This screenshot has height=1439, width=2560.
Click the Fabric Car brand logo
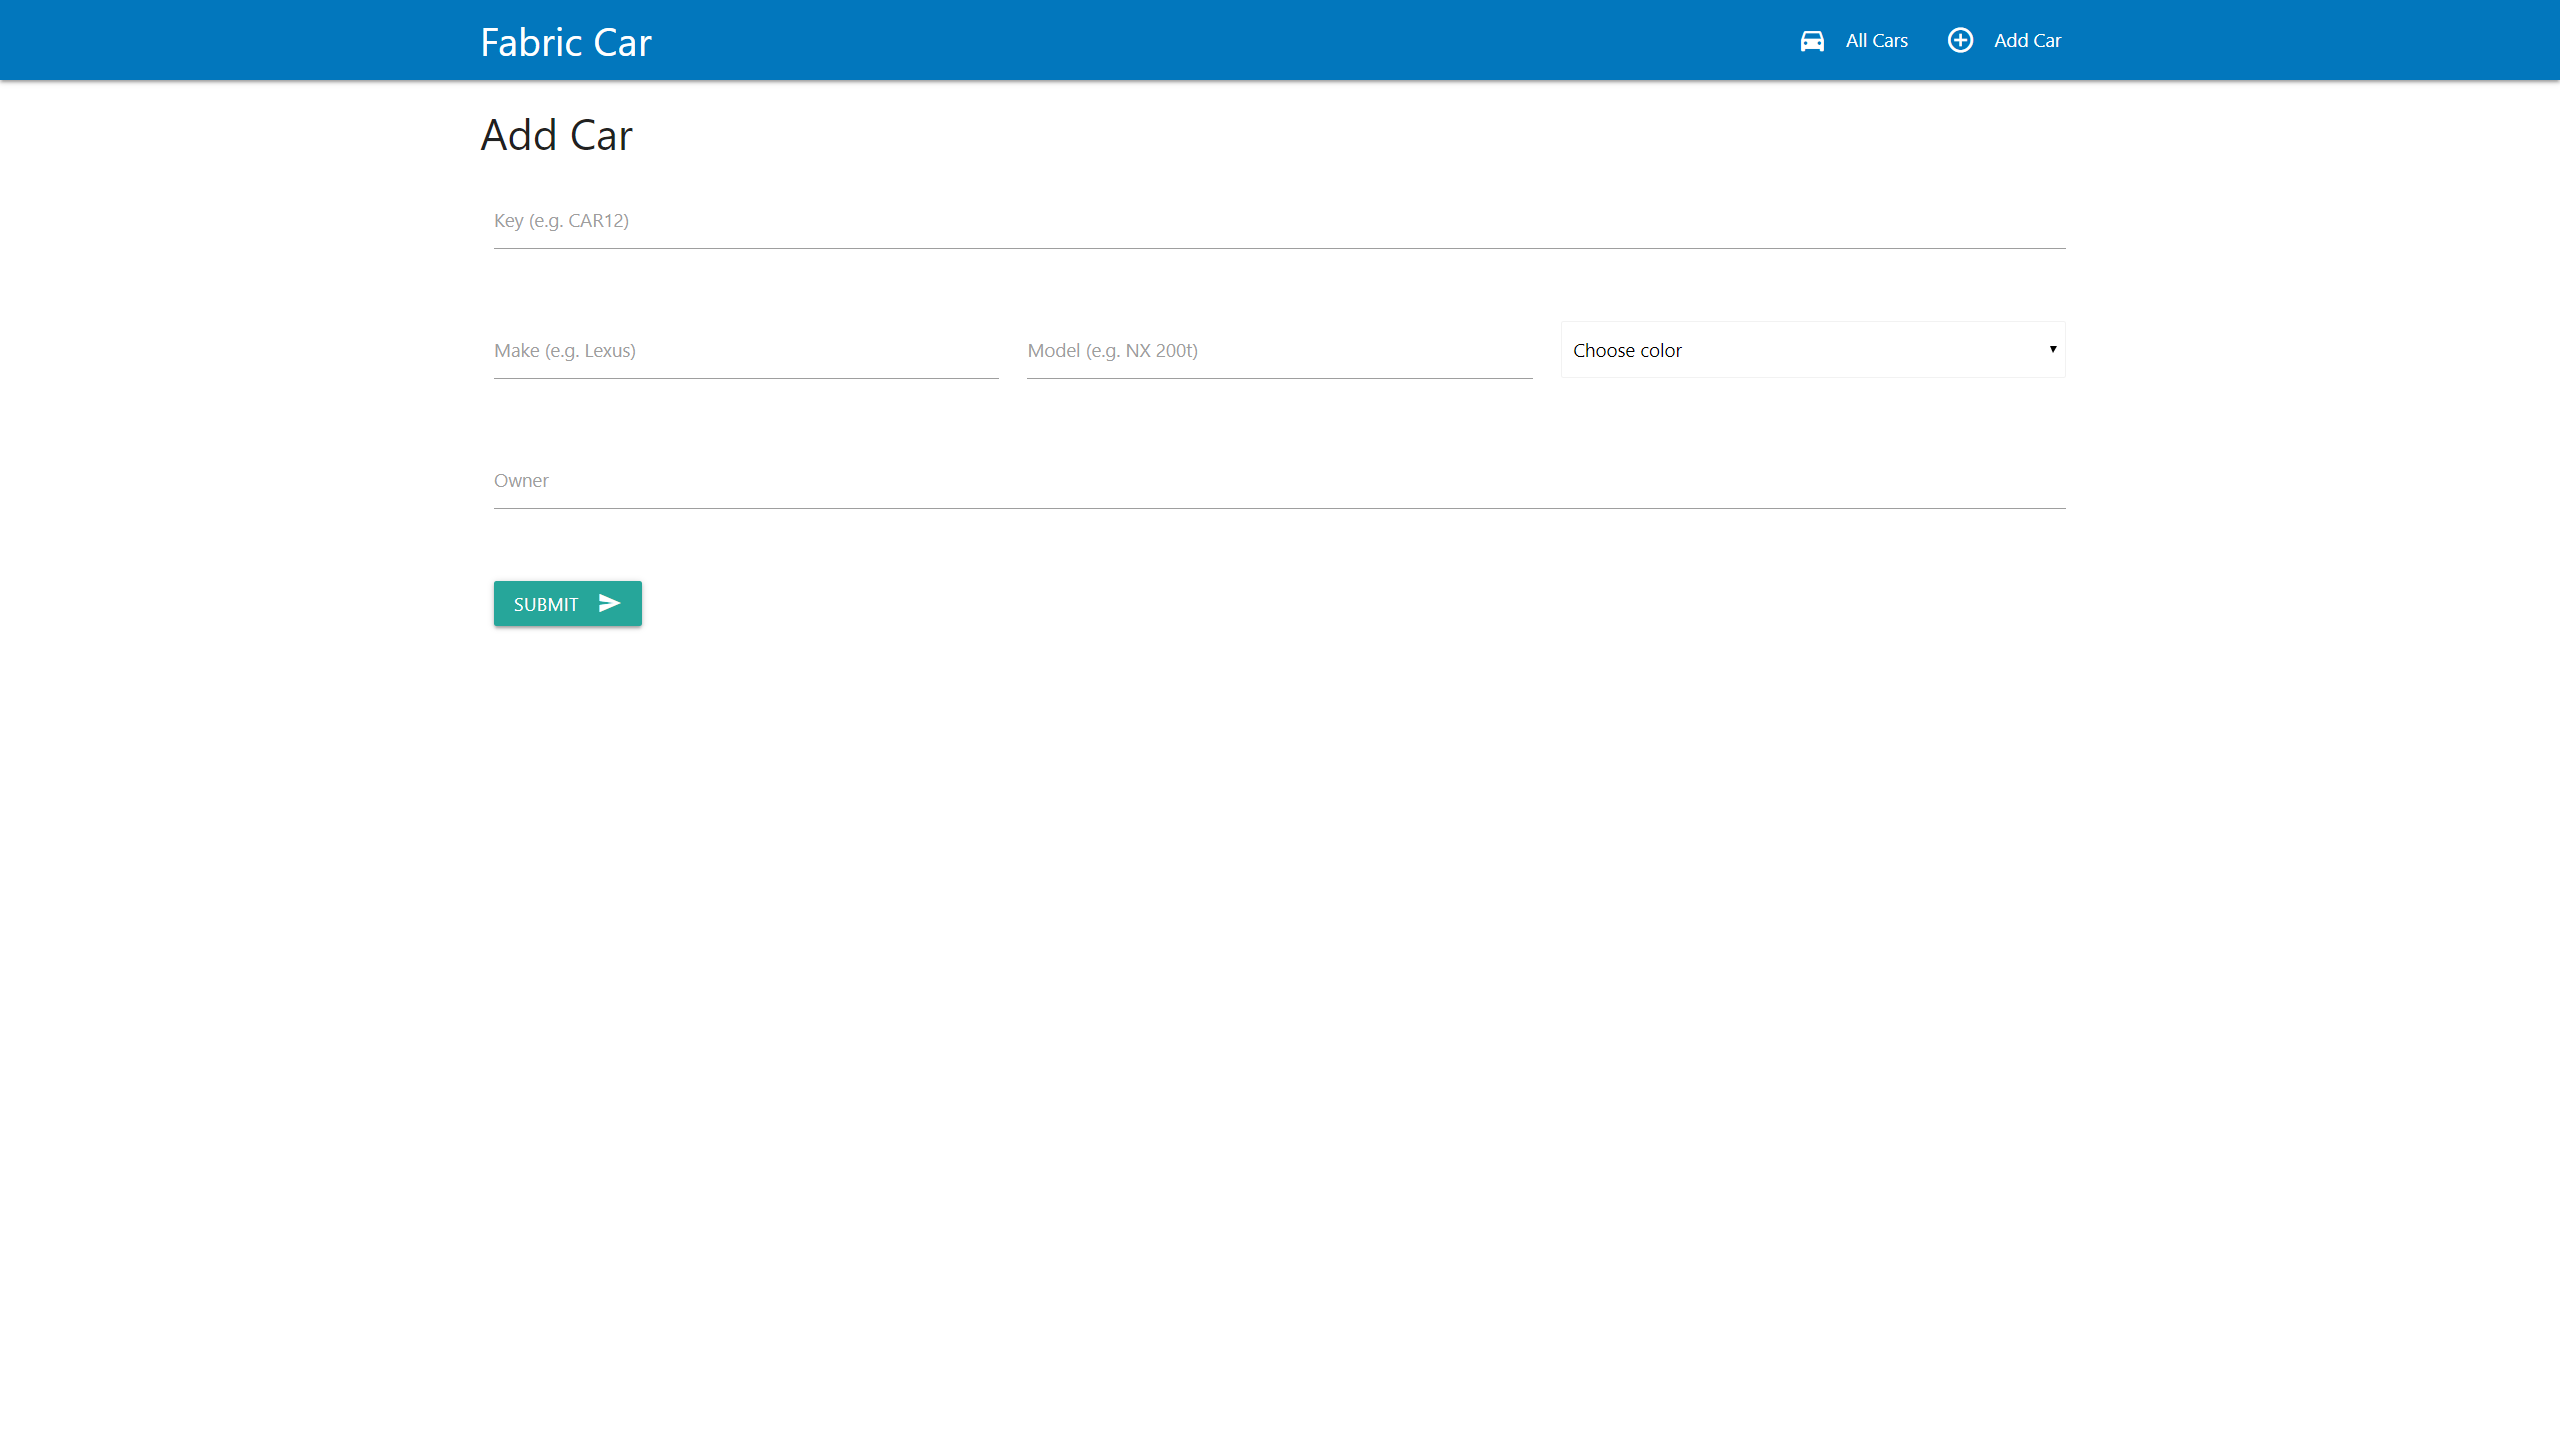click(566, 42)
